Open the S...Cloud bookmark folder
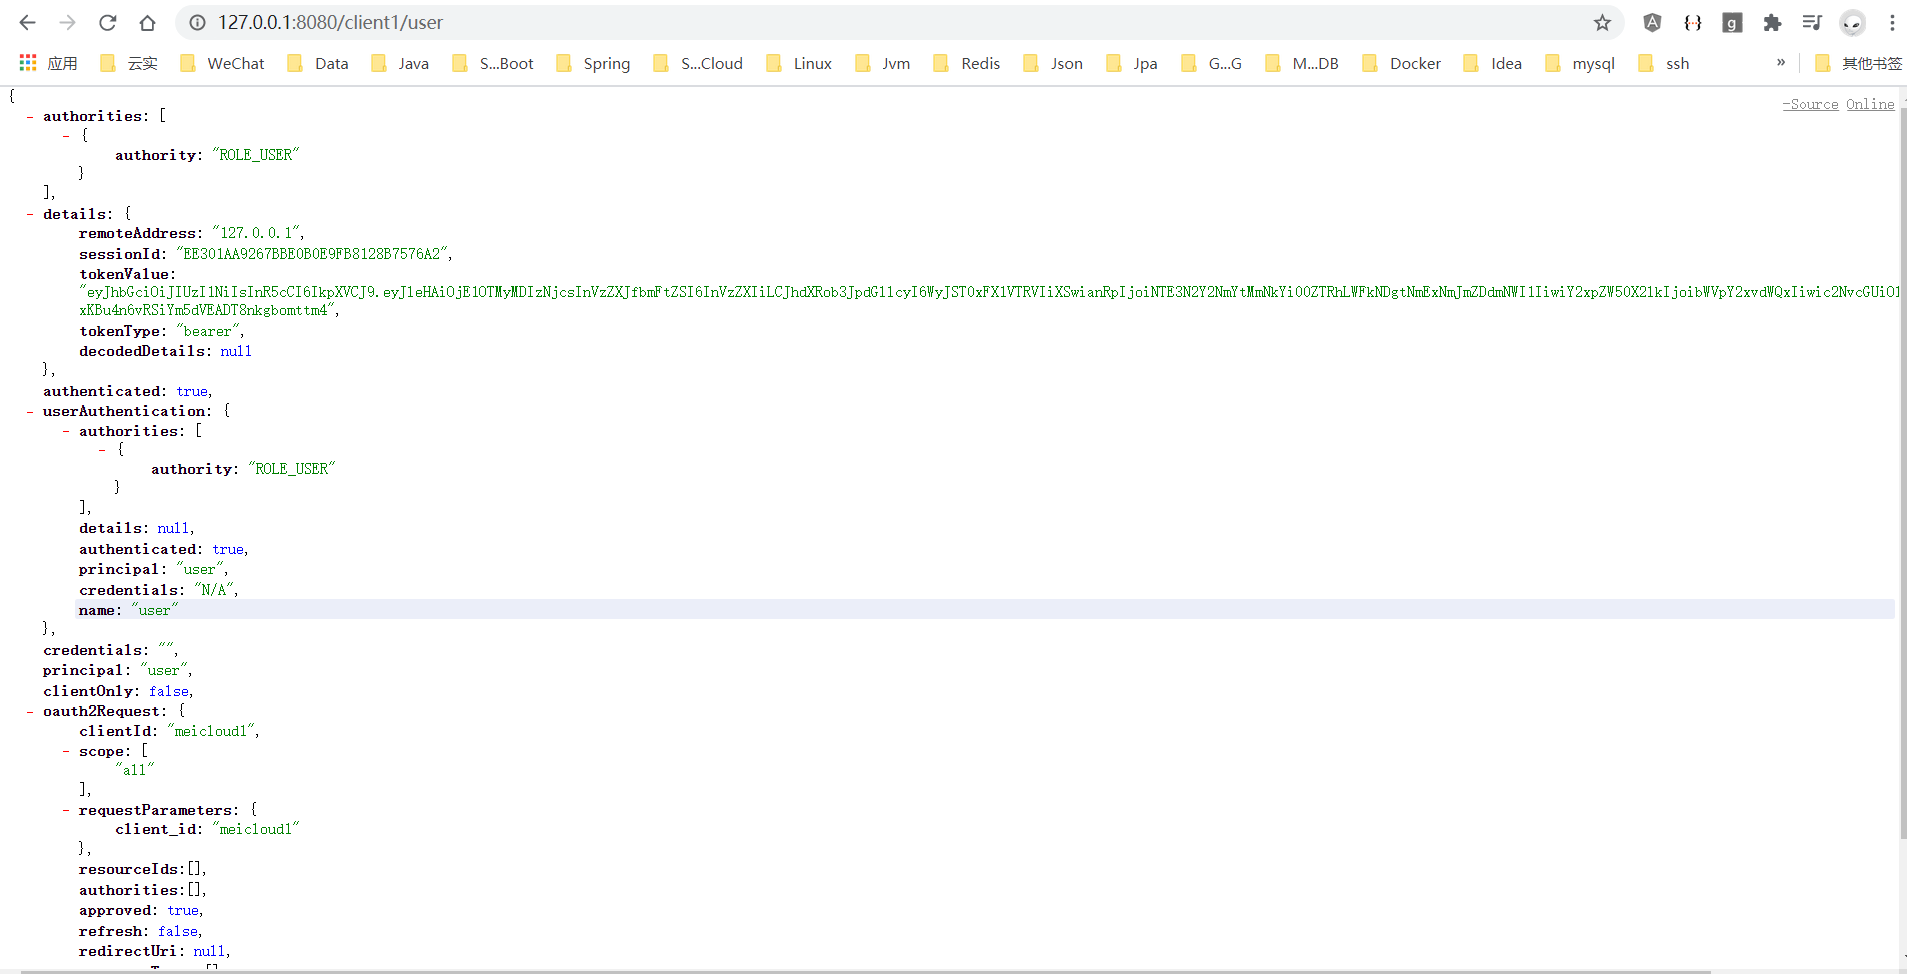The width and height of the screenshot is (1907, 974). click(698, 63)
